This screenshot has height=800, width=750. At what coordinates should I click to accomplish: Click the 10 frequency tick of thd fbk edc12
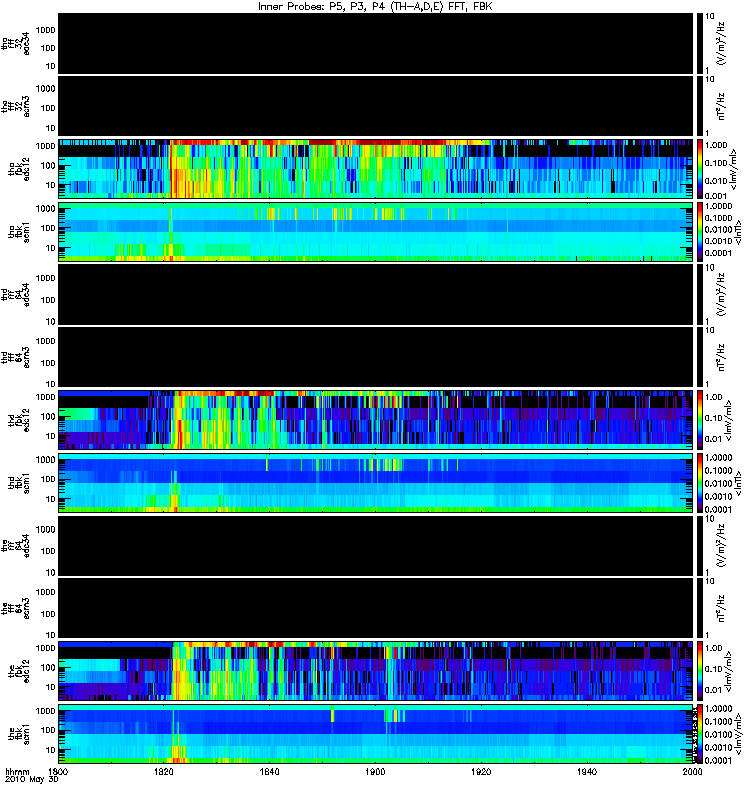[x=51, y=436]
